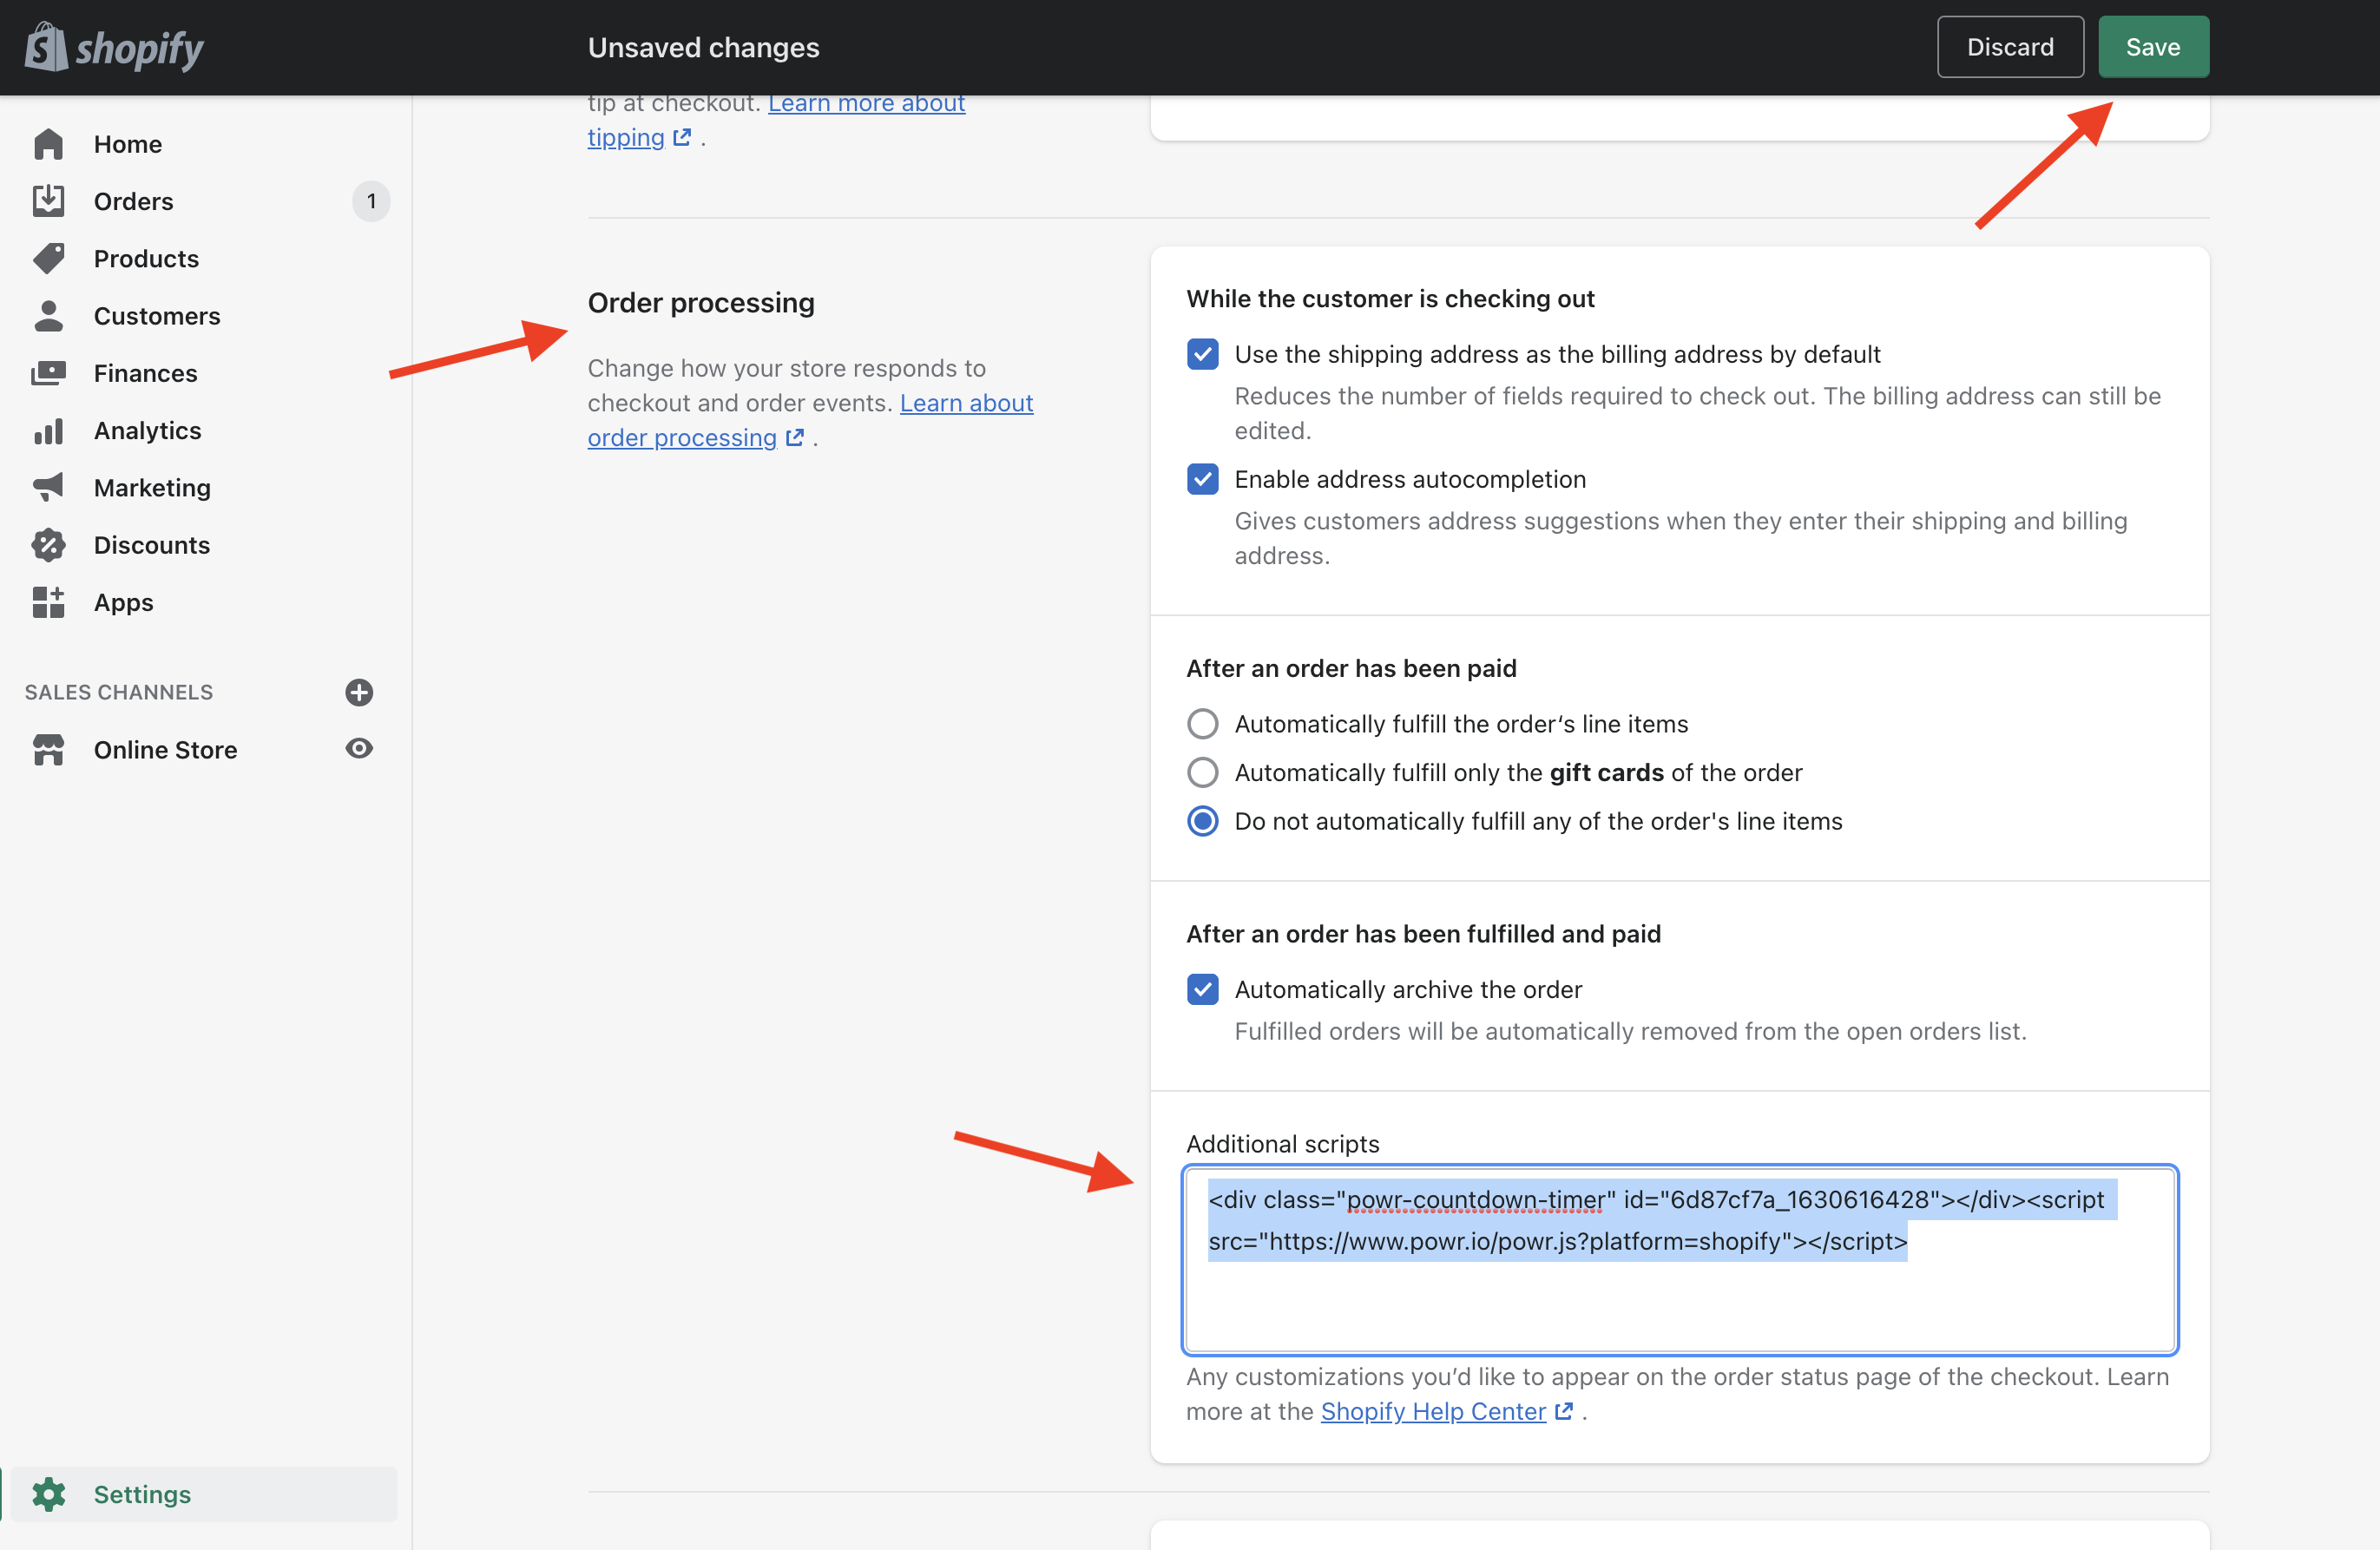Click inside the Additional scripts text area
Screen dimensions: 2380x1550
click(x=1680, y=1259)
